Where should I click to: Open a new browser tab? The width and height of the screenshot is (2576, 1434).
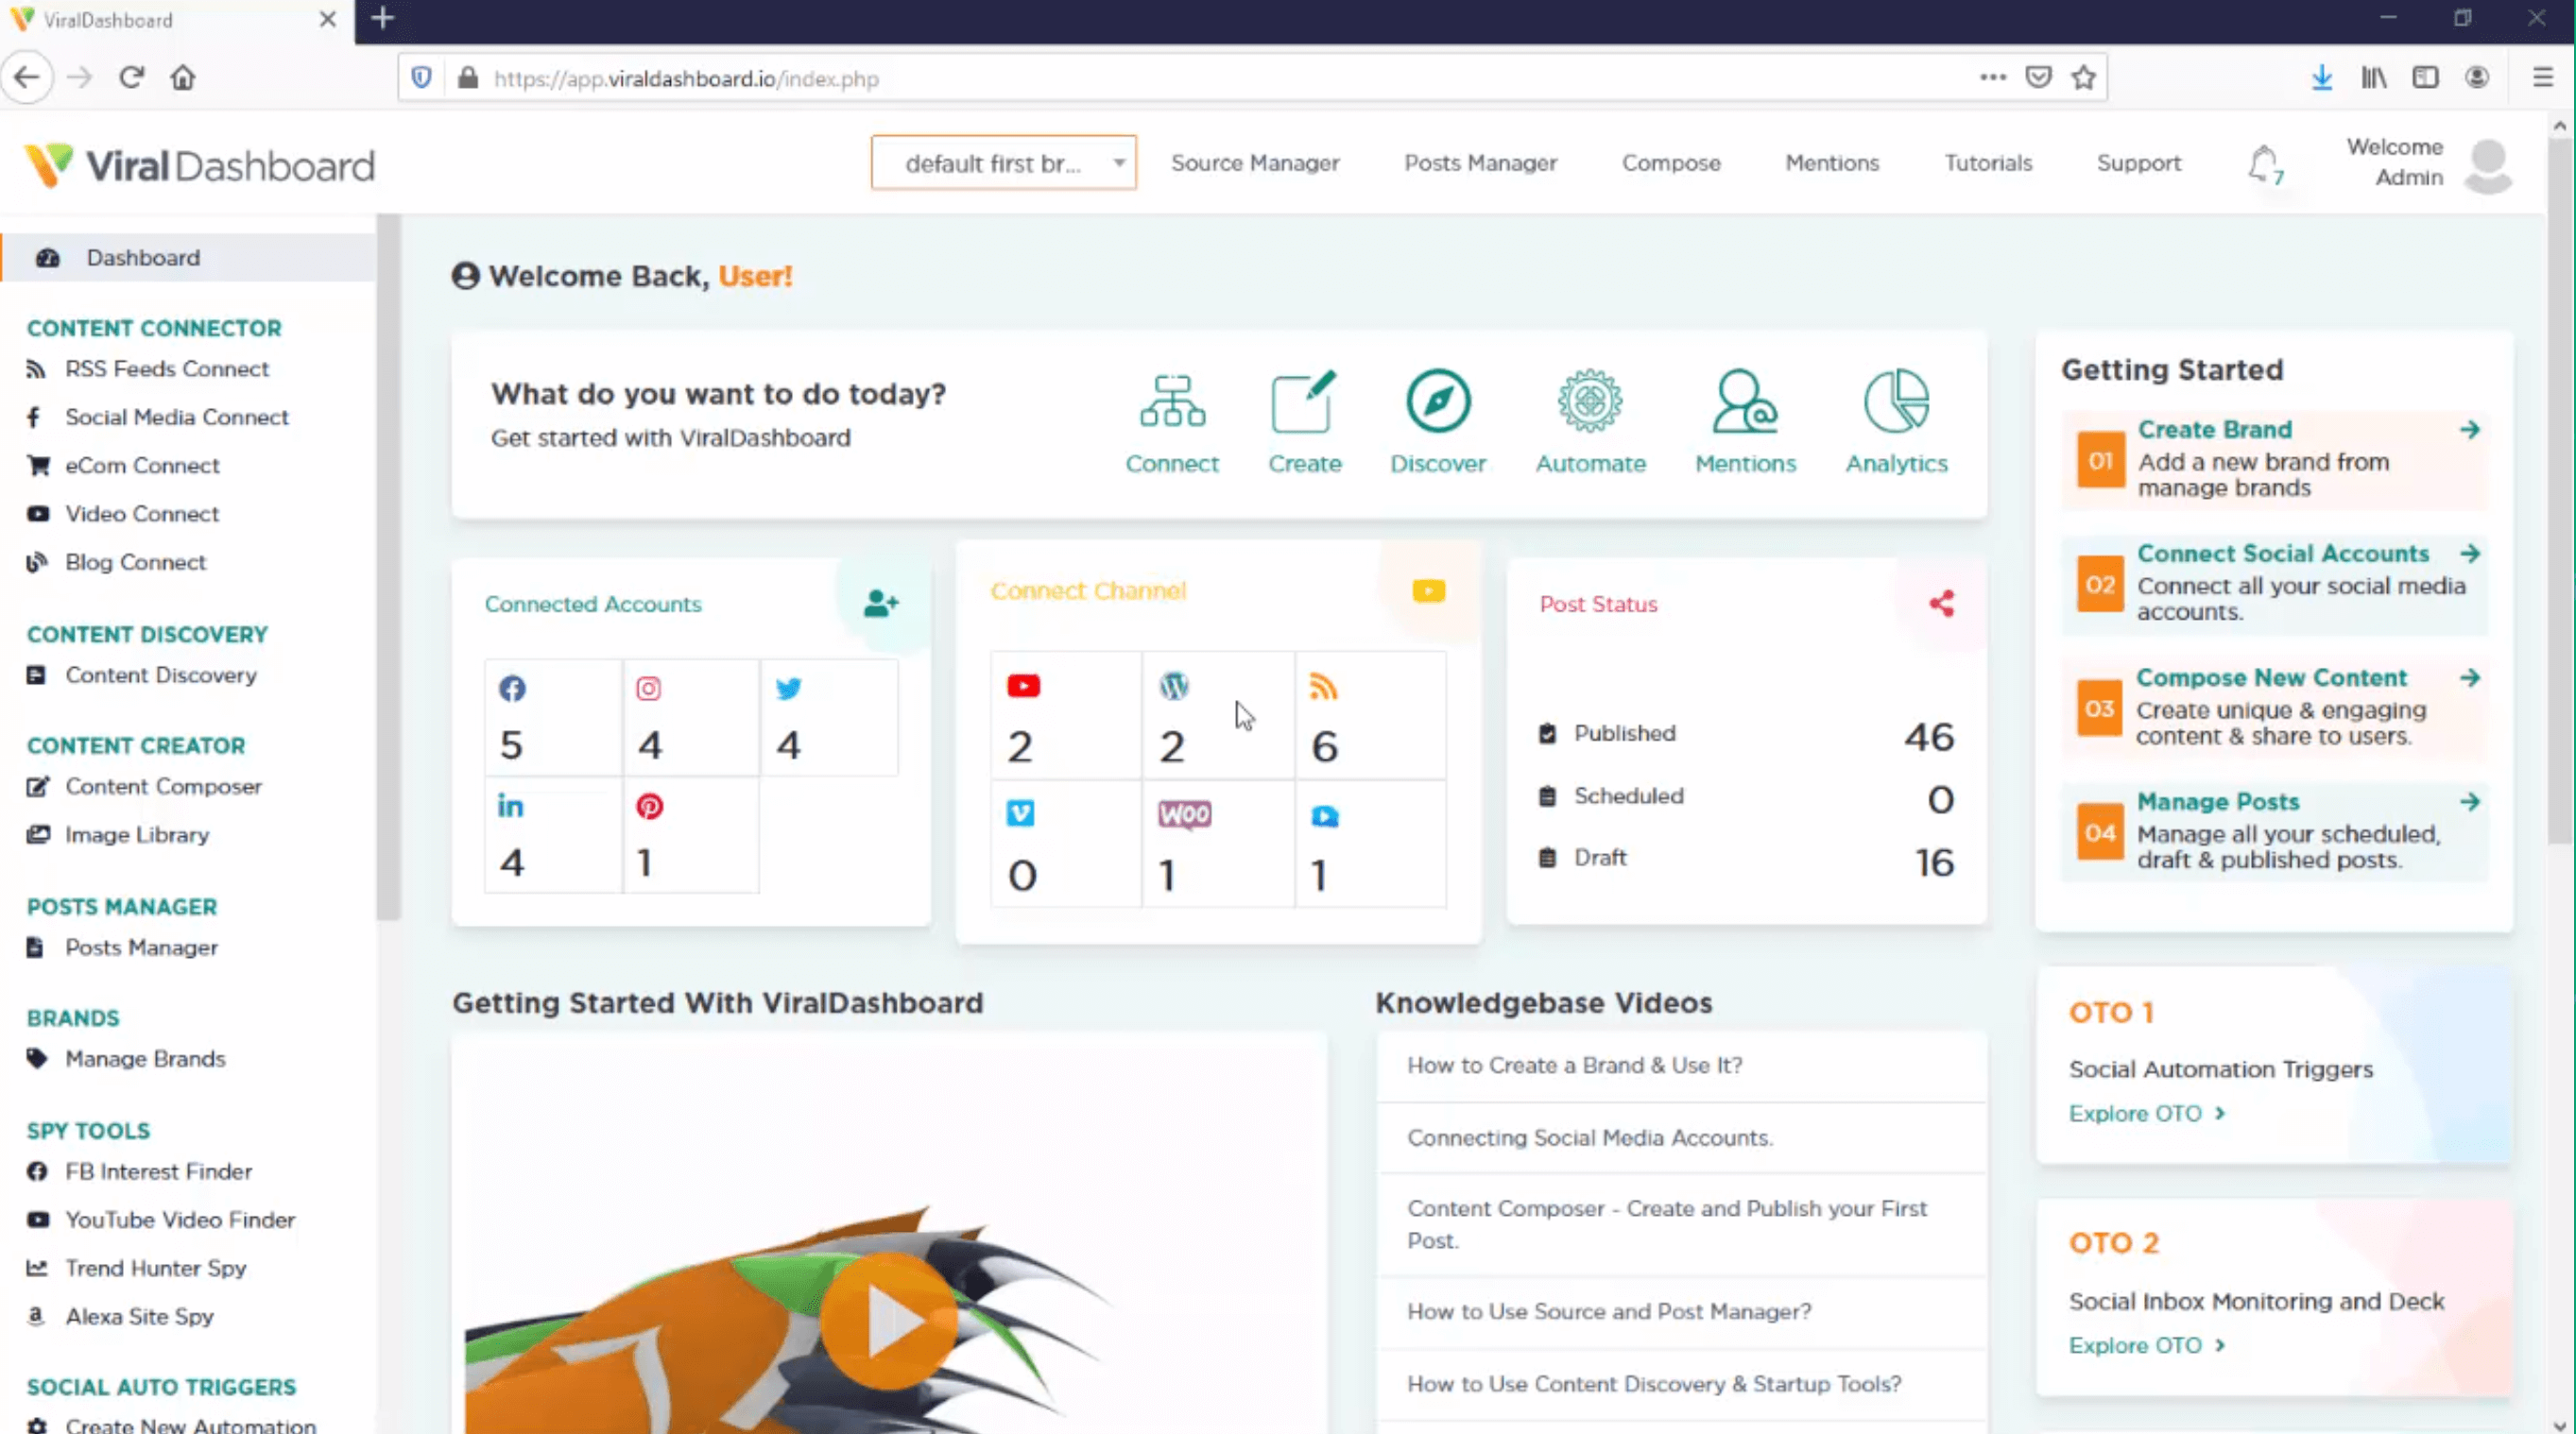(x=383, y=19)
